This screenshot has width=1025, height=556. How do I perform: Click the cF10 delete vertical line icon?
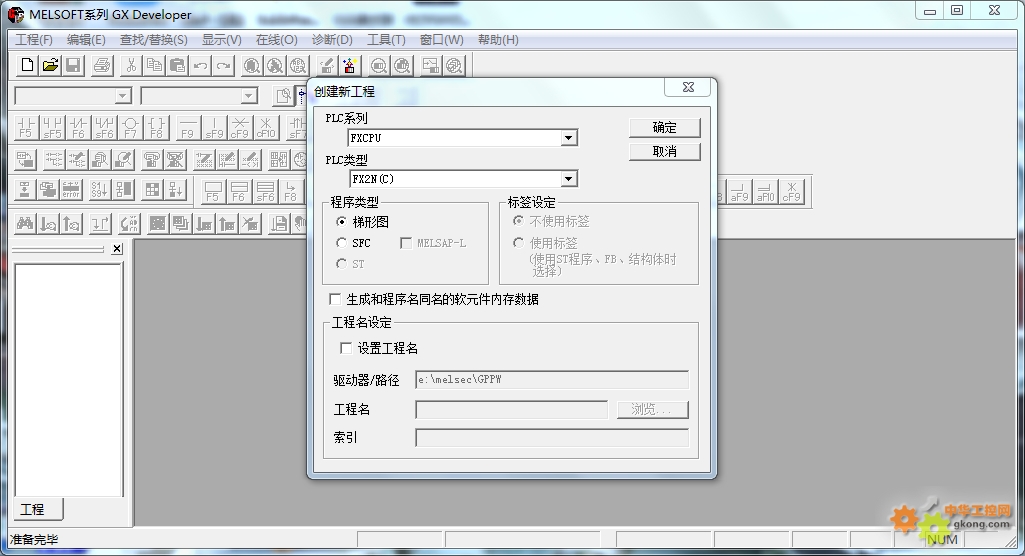(266, 128)
